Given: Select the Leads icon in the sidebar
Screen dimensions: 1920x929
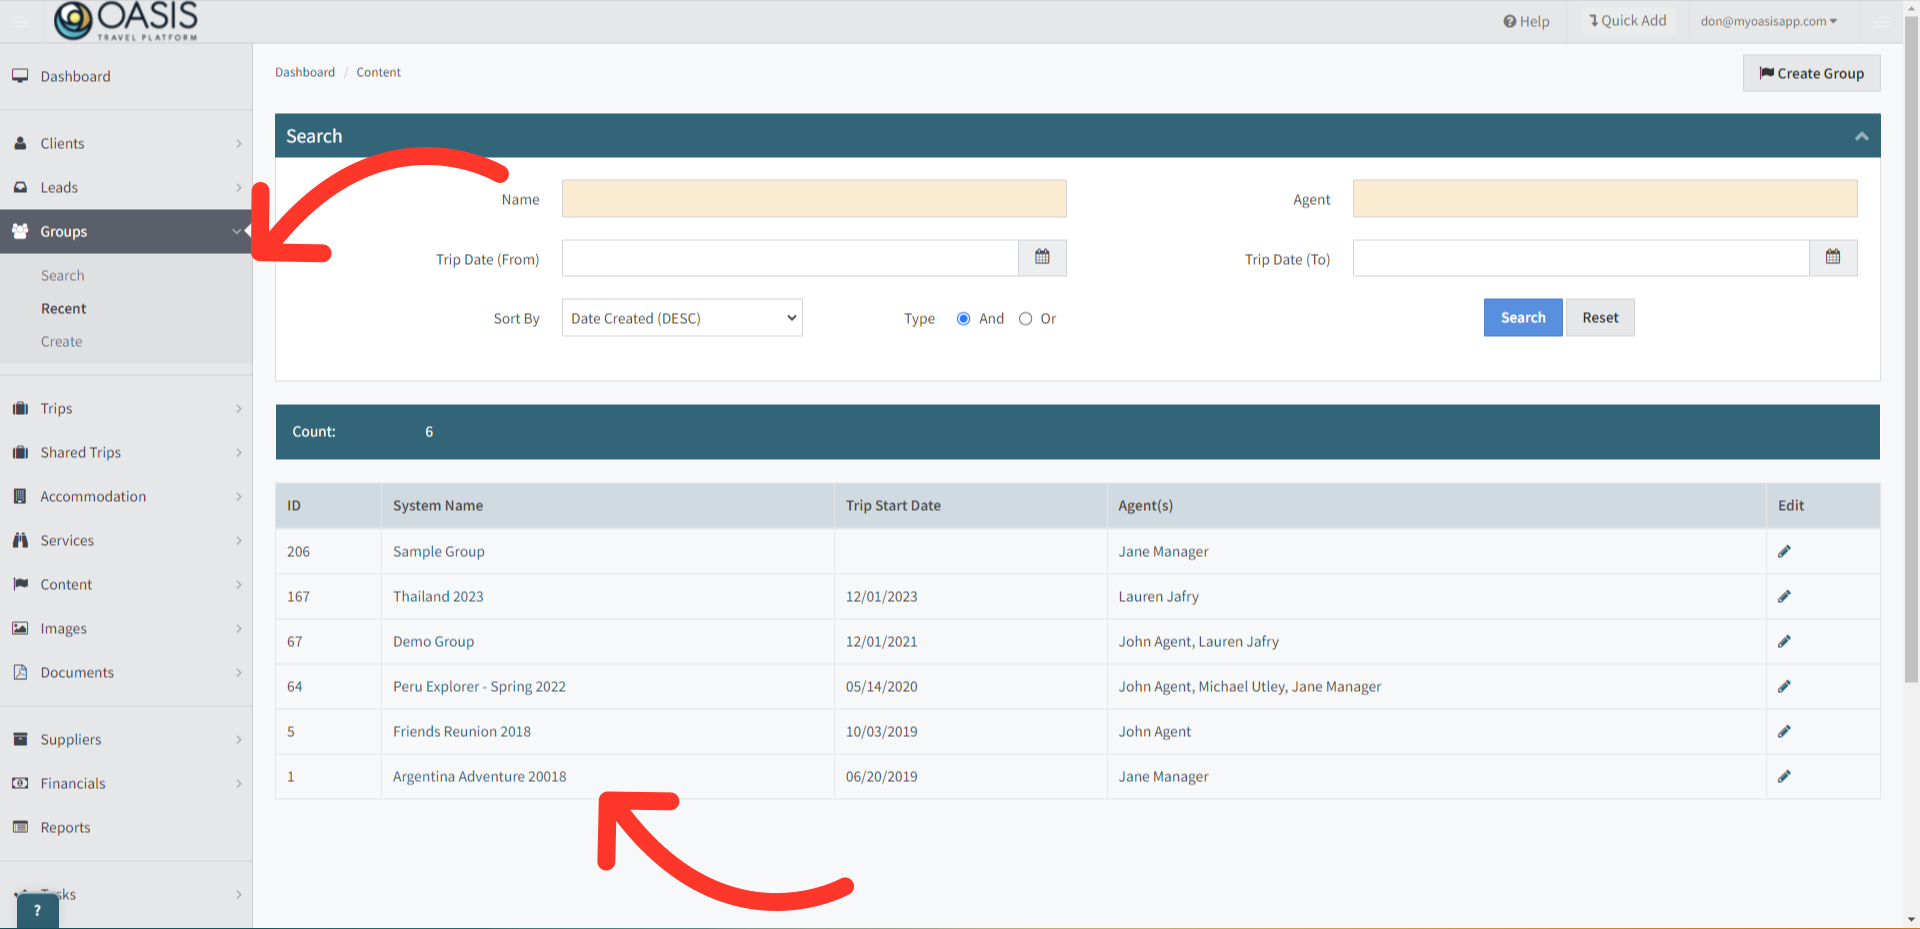Looking at the screenshot, I should (21, 187).
